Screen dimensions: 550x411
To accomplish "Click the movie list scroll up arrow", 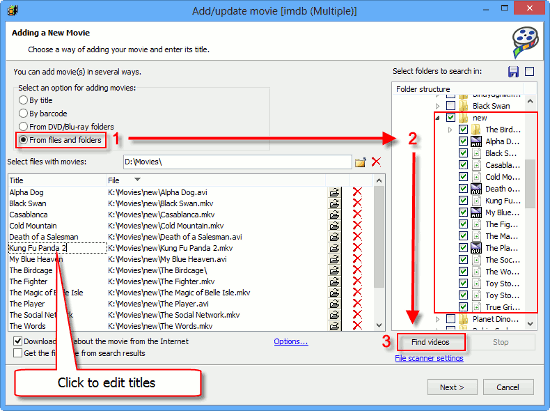I will pos(379,181).
